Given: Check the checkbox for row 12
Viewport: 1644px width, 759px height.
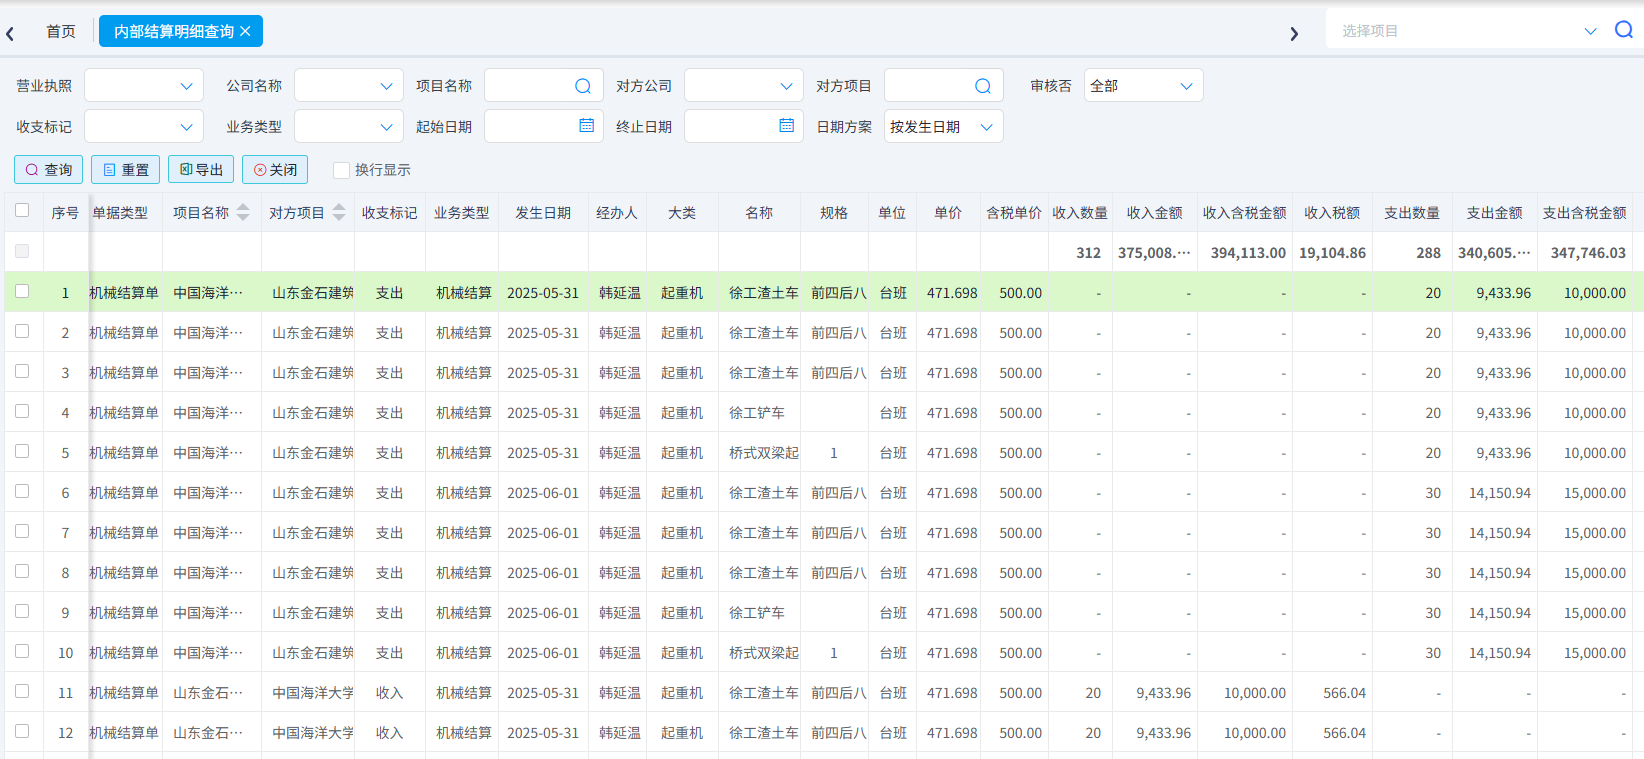Looking at the screenshot, I should pos(22,731).
